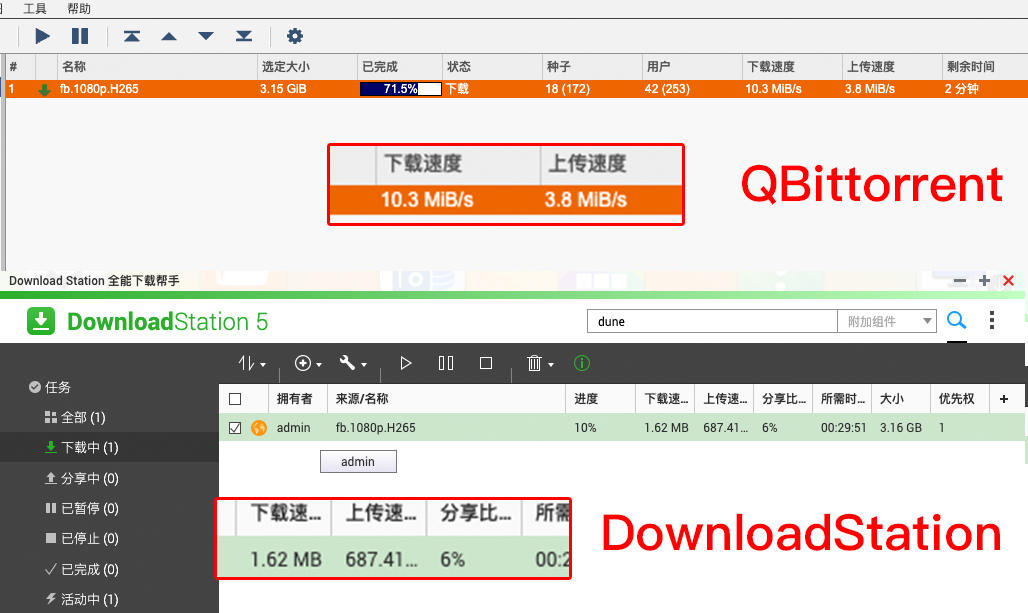The height and width of the screenshot is (613, 1028).
Task: Select 分享中 (0) in sidebar
Action: pos(82,479)
